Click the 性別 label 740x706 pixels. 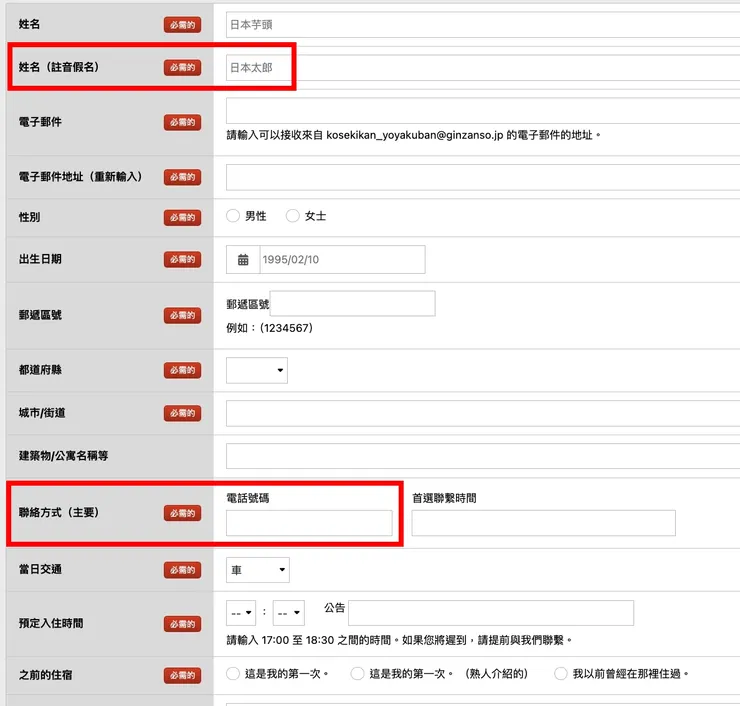pyautogui.click(x=29, y=217)
